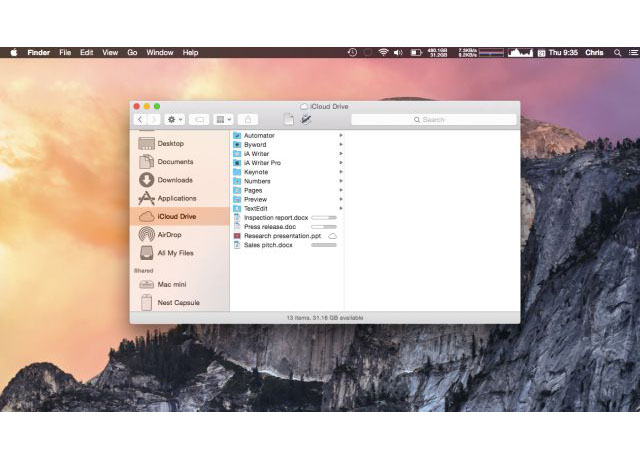Select the Preview folder
Viewport: 640px width, 460px height.
click(x=288, y=199)
